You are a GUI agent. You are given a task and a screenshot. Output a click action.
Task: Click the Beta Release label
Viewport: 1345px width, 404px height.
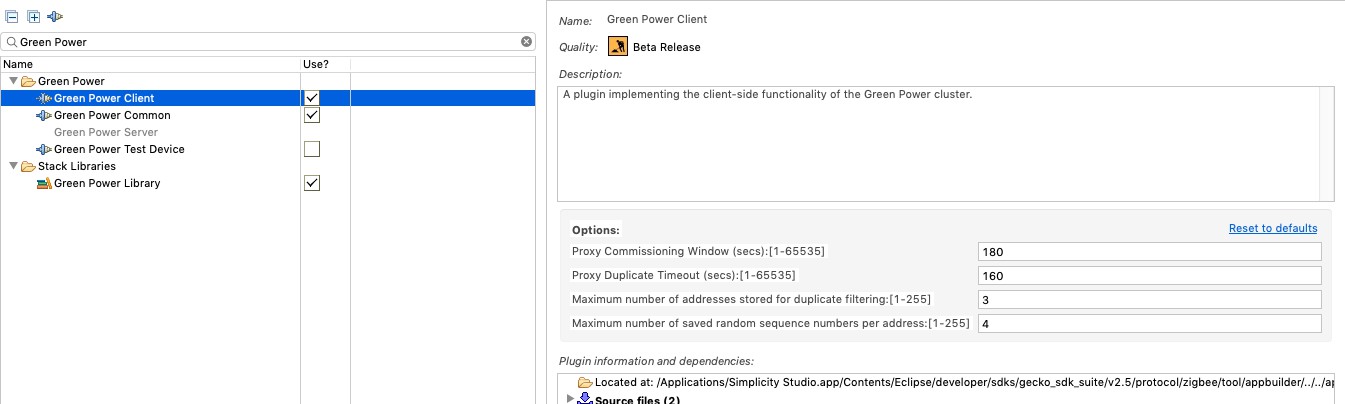pos(667,47)
